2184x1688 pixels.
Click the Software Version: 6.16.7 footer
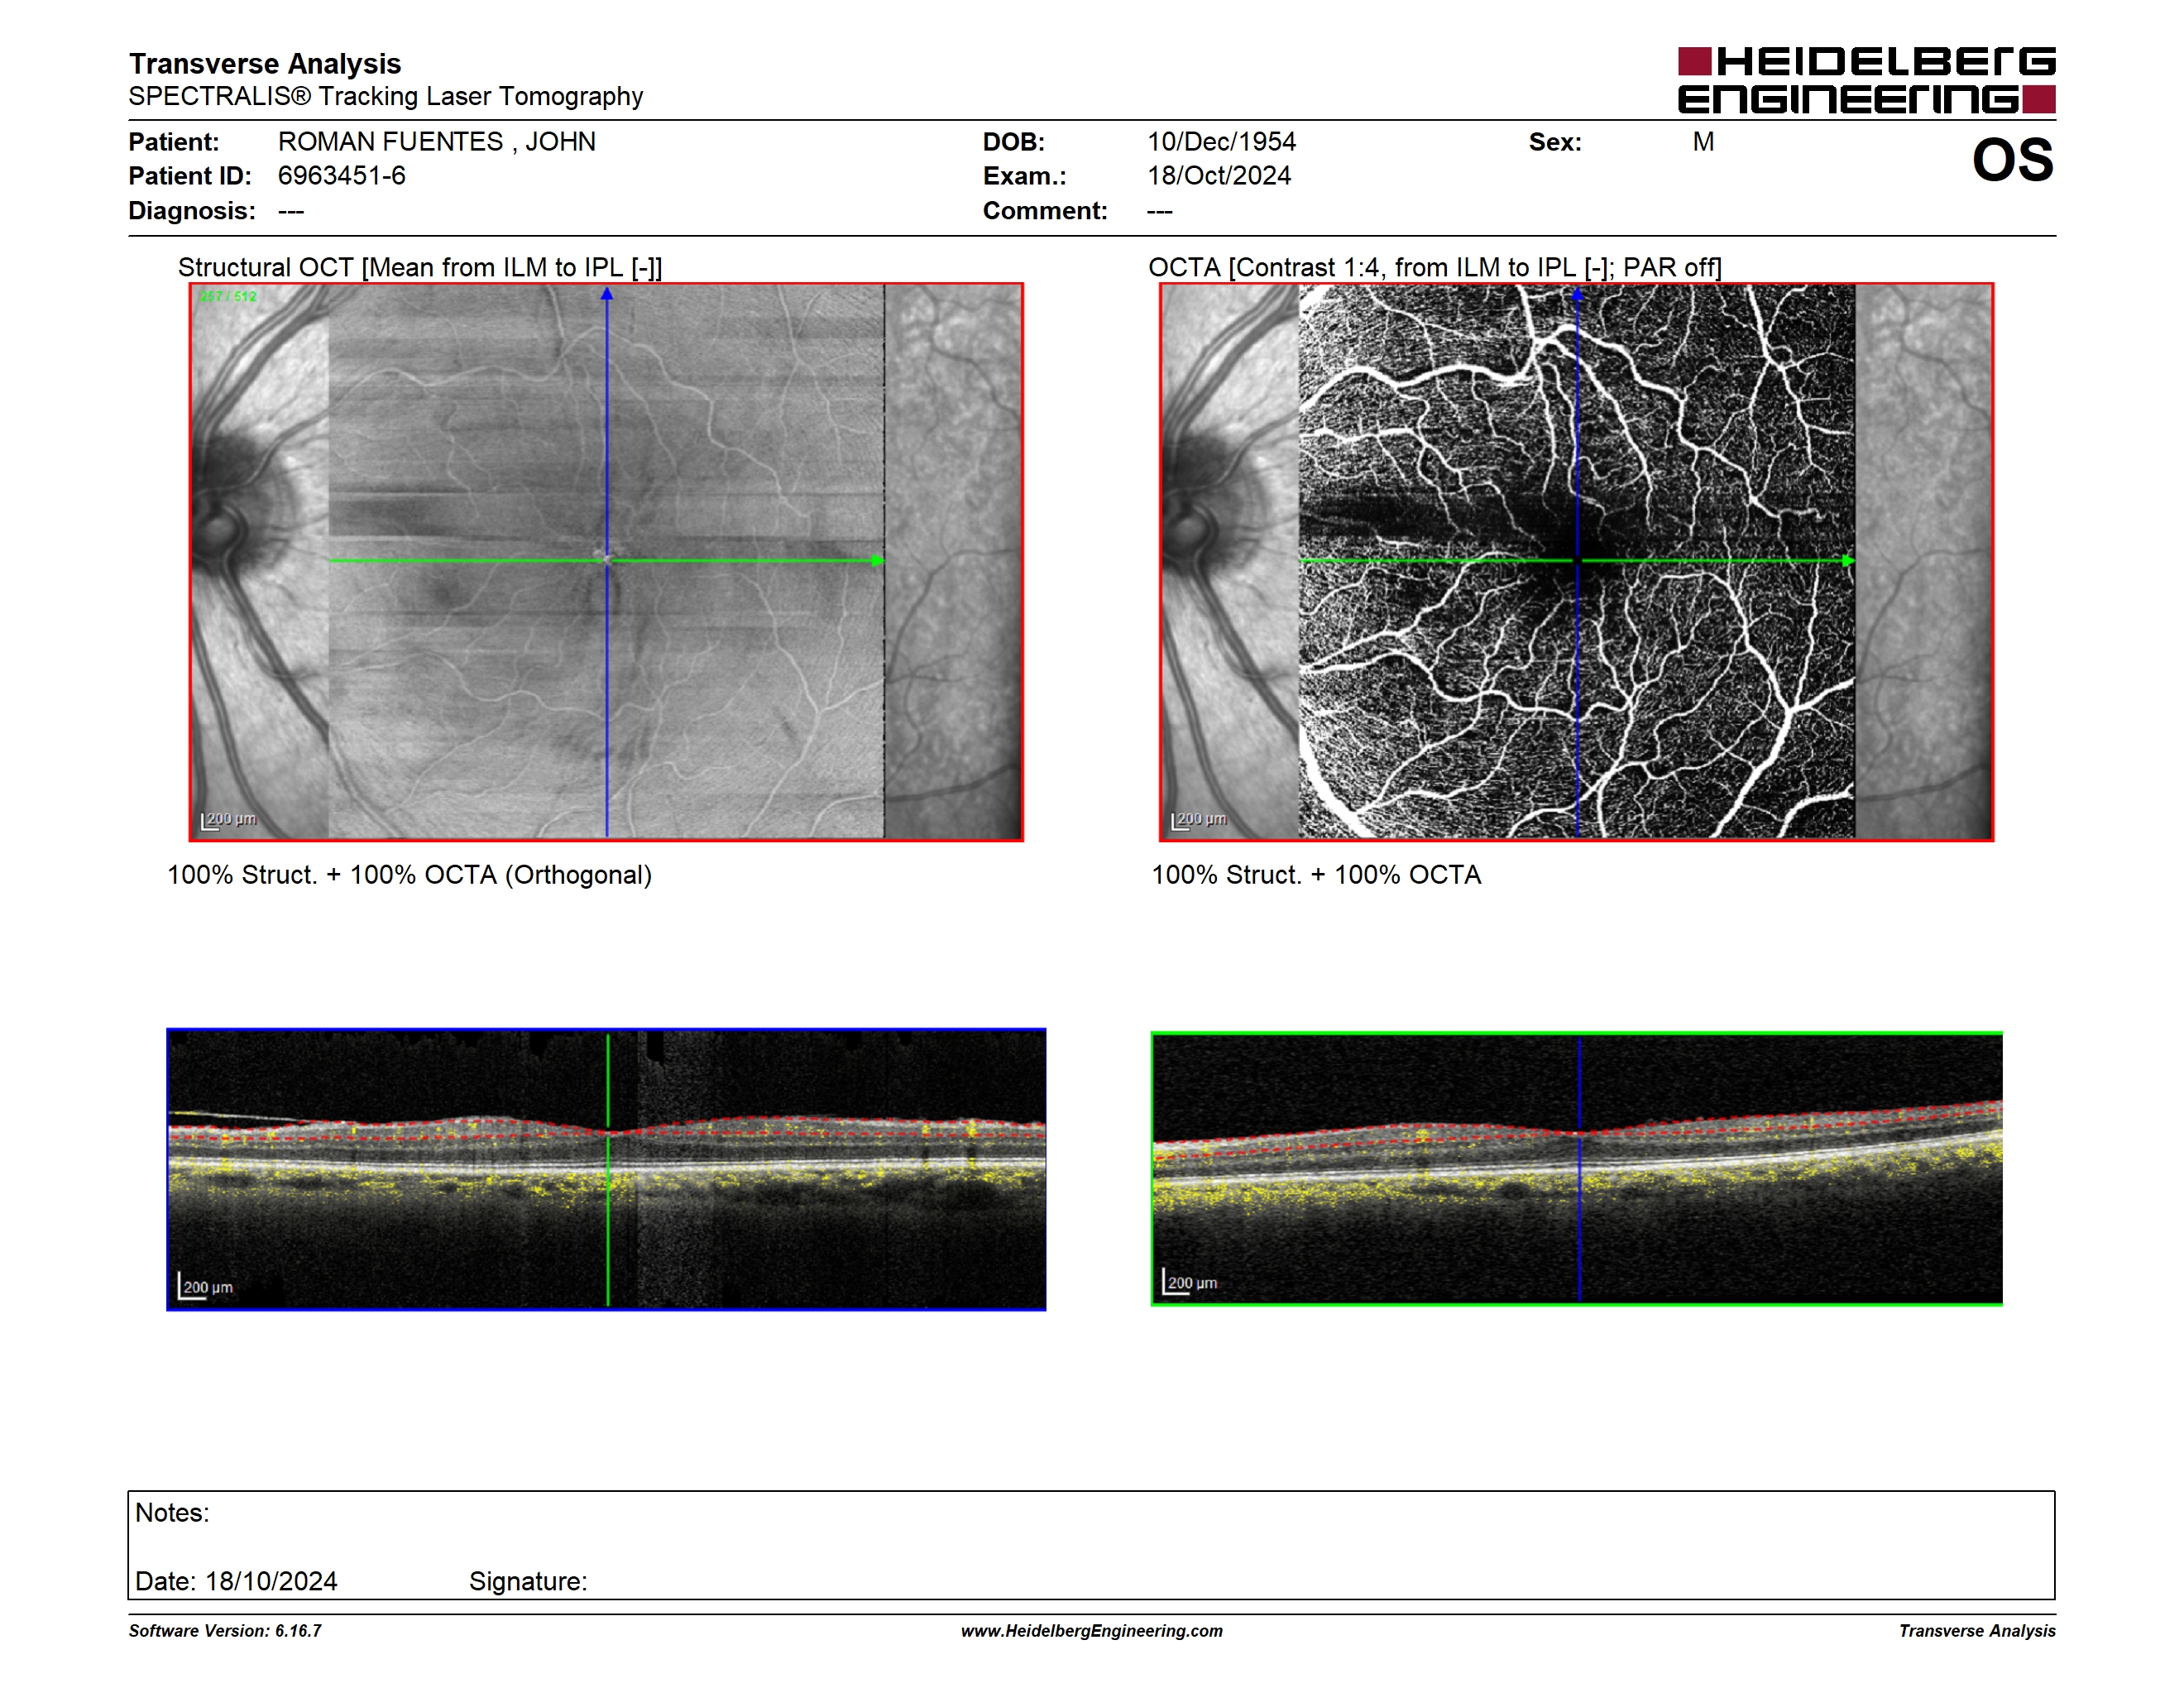click(x=225, y=1631)
